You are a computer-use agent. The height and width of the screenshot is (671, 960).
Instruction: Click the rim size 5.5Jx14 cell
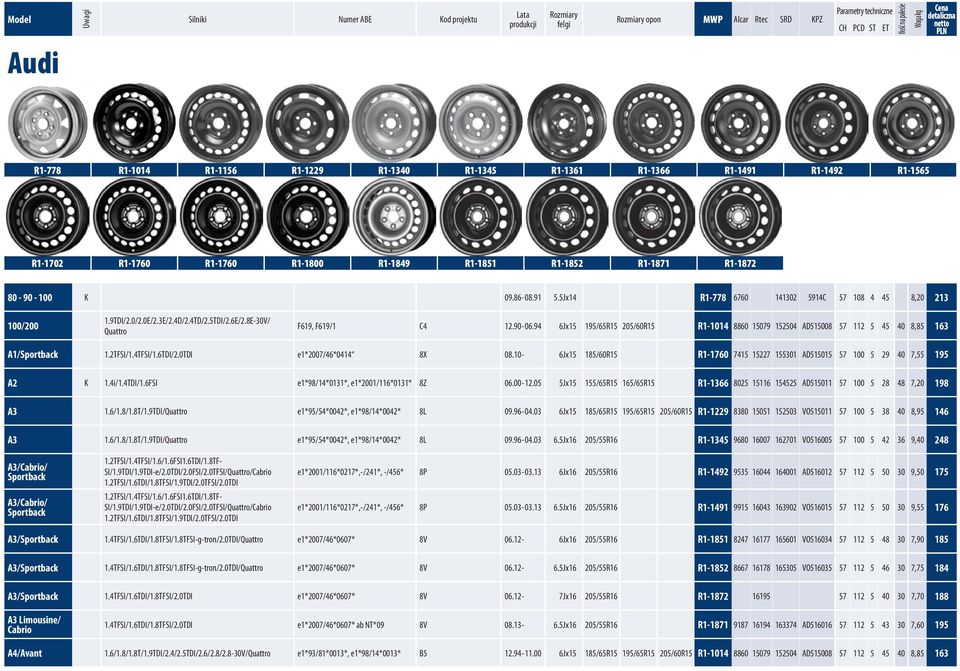pos(564,298)
